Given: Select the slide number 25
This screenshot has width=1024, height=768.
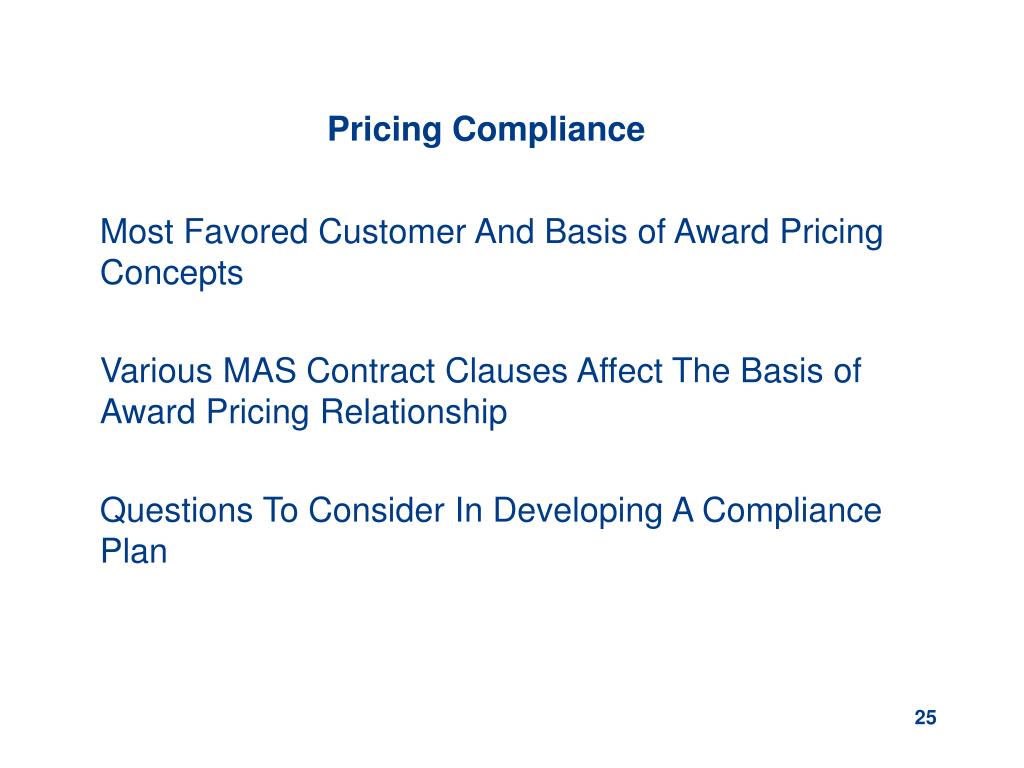Looking at the screenshot, I should click(925, 717).
